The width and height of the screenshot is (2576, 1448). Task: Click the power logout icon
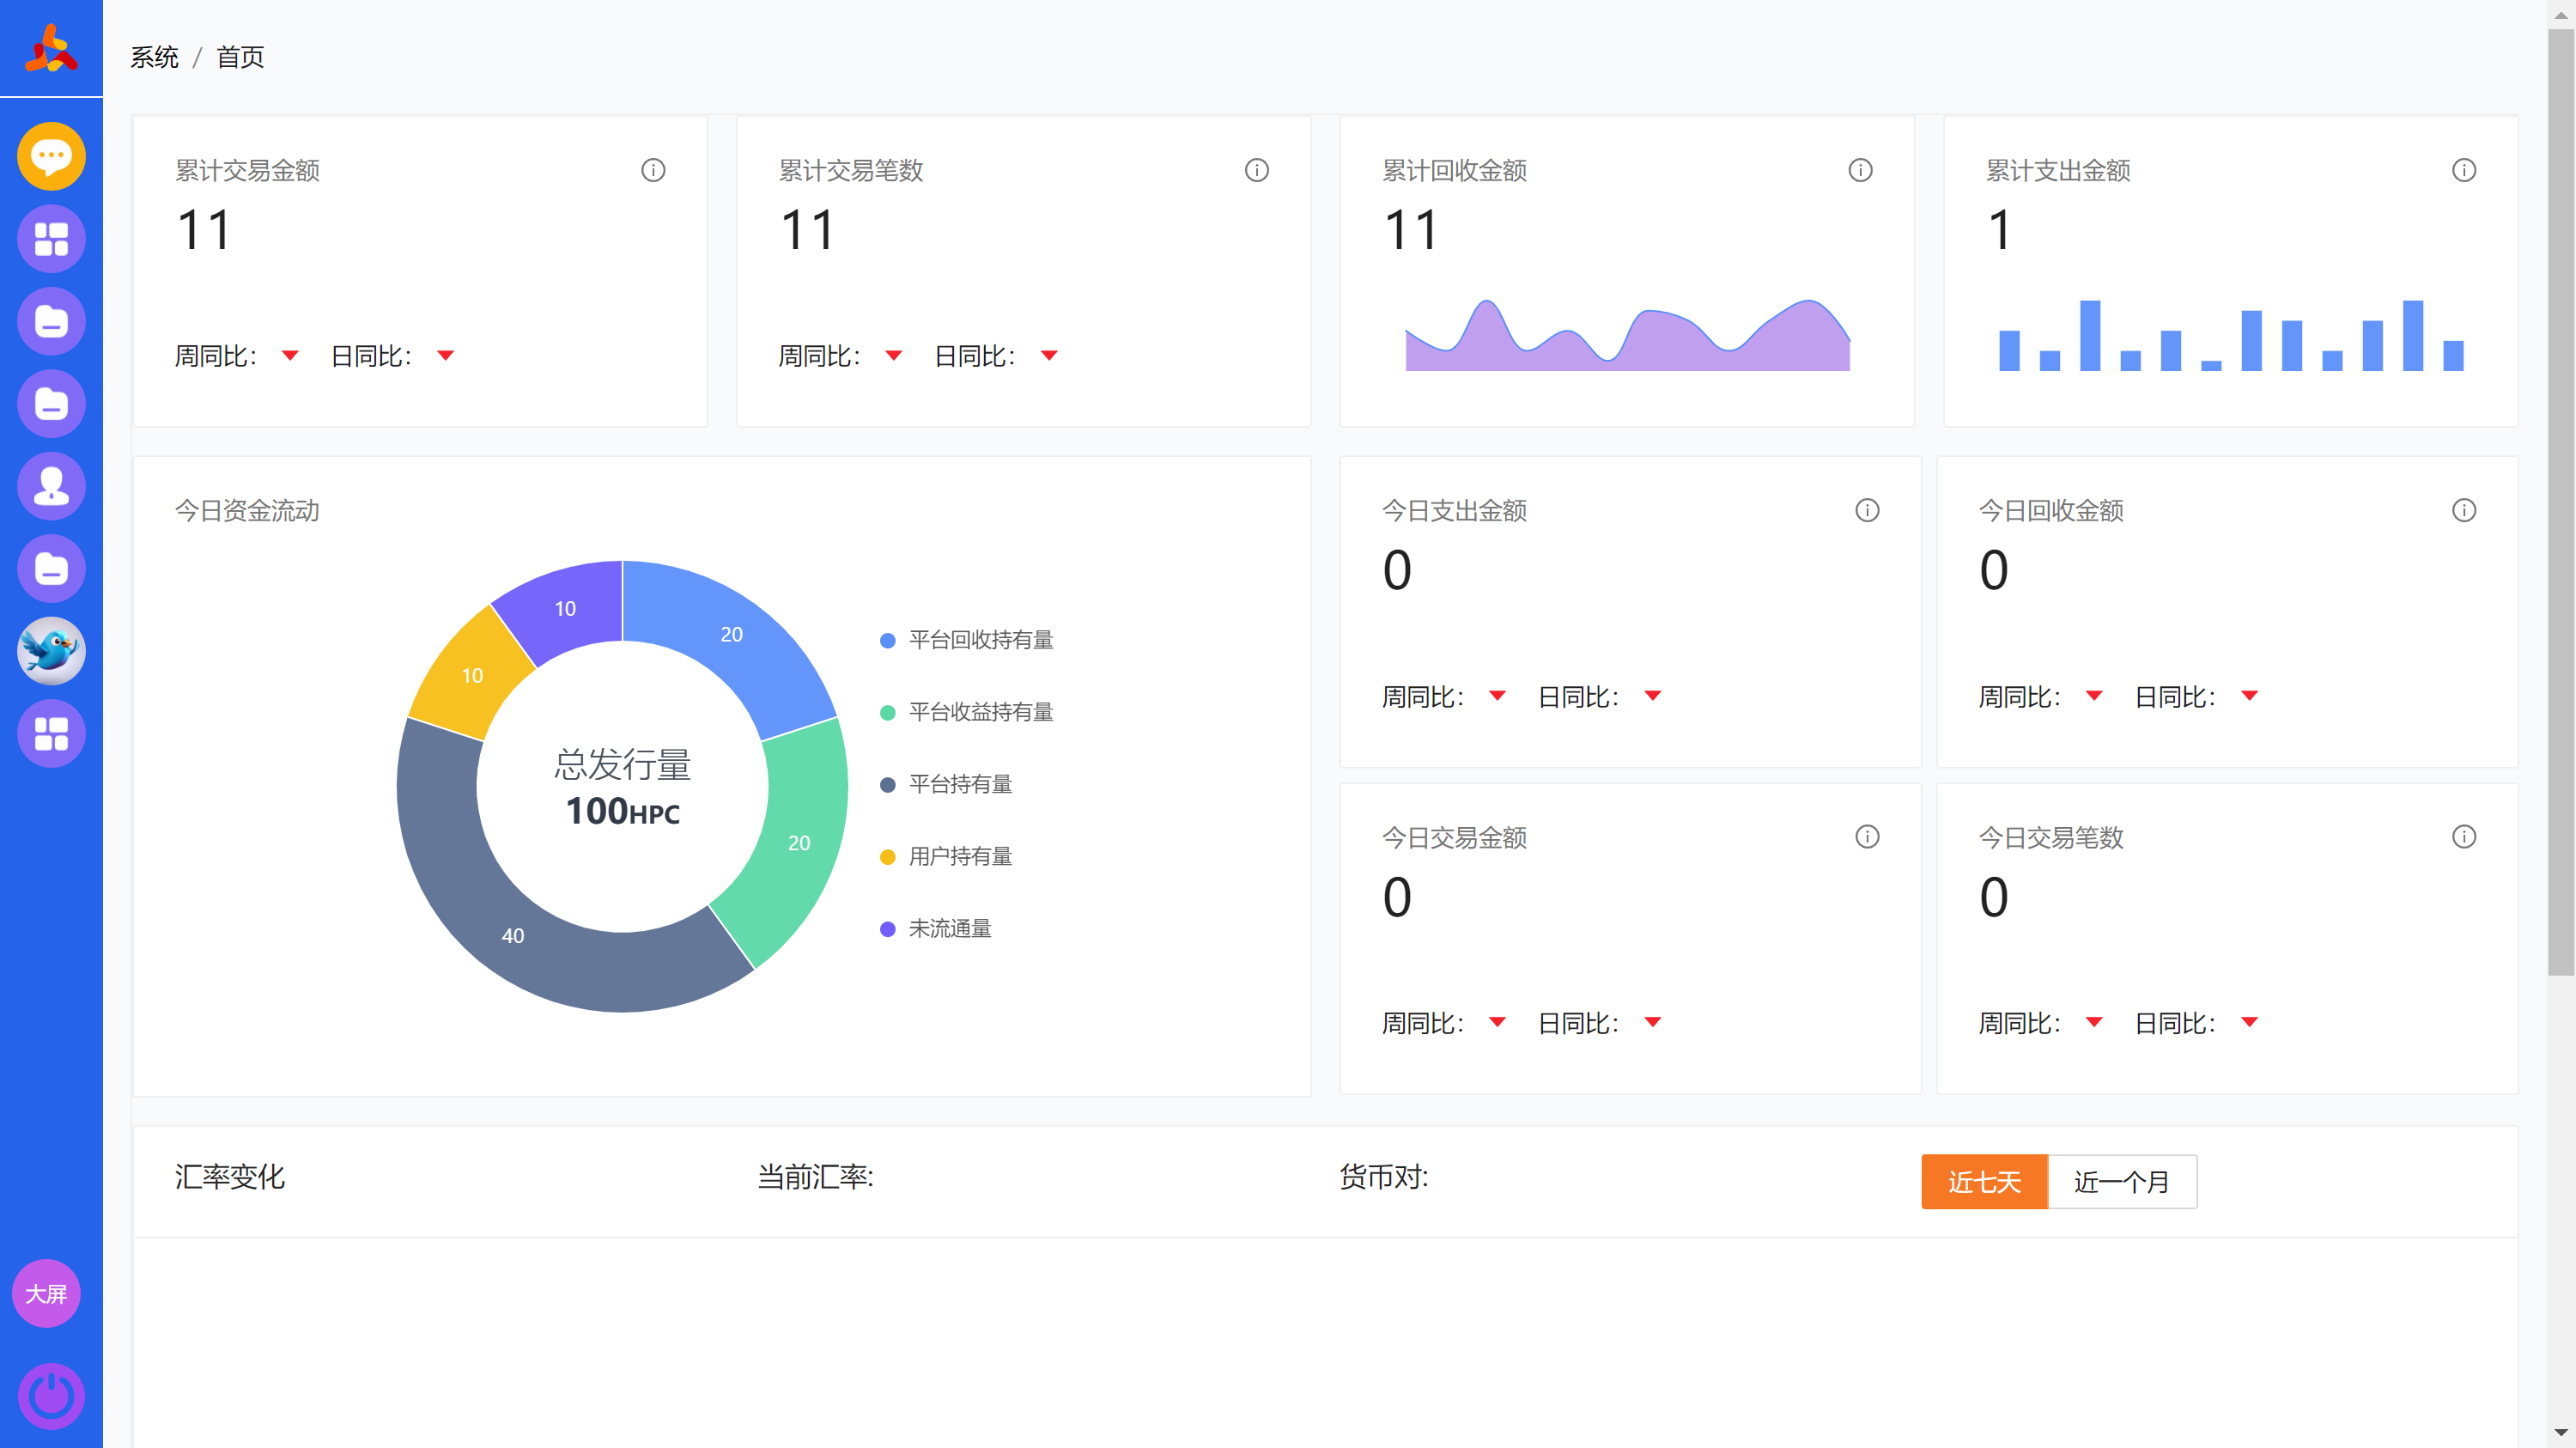(x=51, y=1396)
